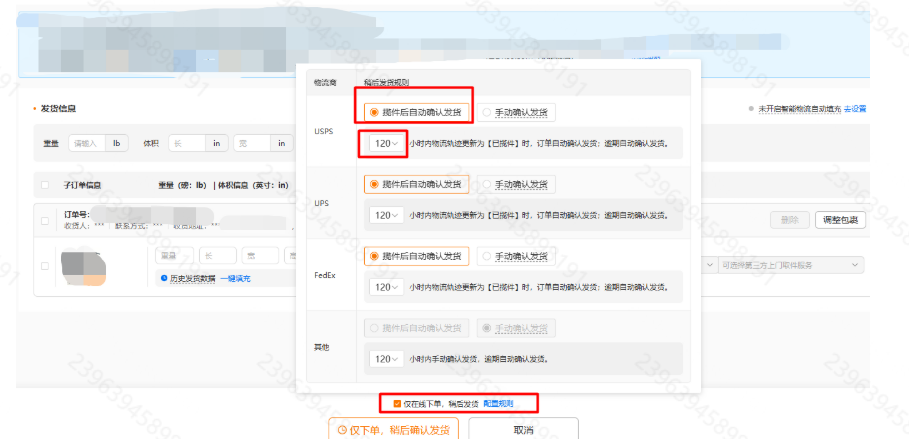Focus product row 重量 input
Viewport: 909px width, 439px height.
[x=174, y=256]
